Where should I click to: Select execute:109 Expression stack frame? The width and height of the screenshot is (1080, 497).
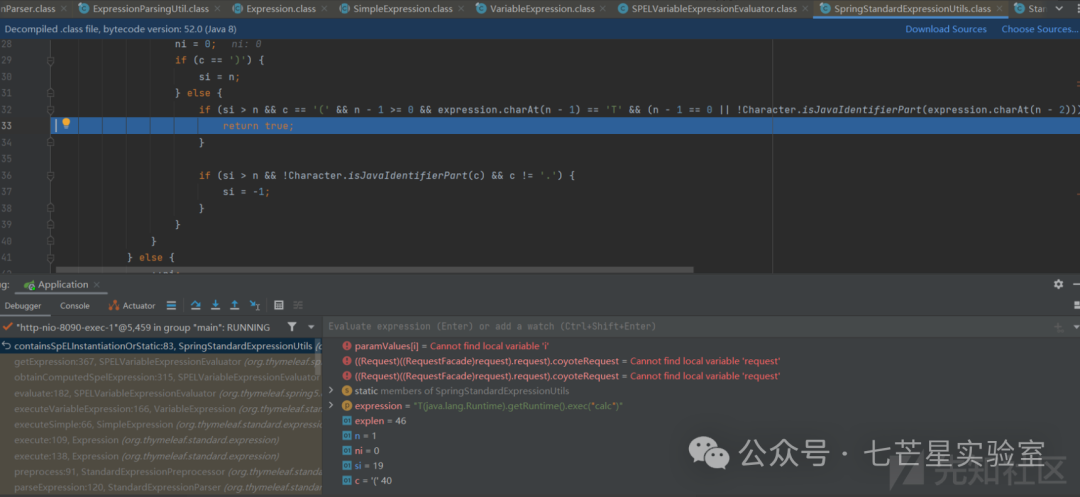160,440
